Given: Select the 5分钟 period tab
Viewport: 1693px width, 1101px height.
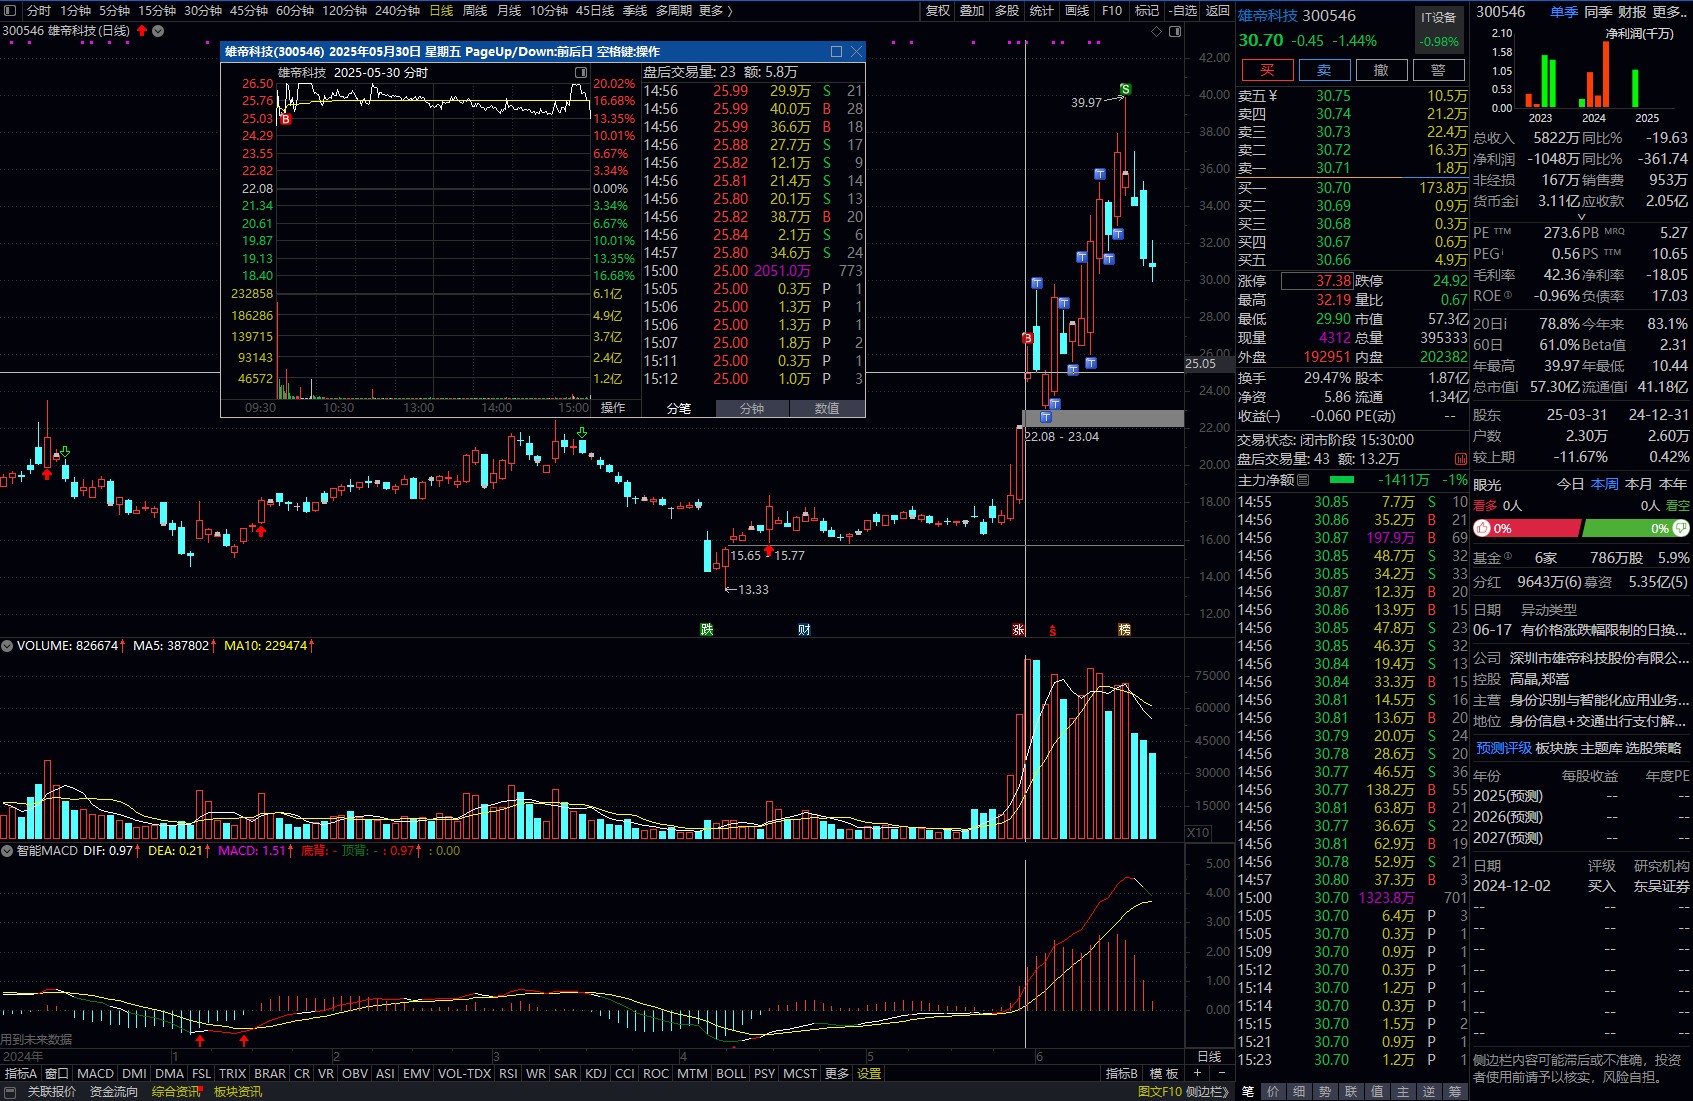Looking at the screenshot, I should (x=114, y=10).
